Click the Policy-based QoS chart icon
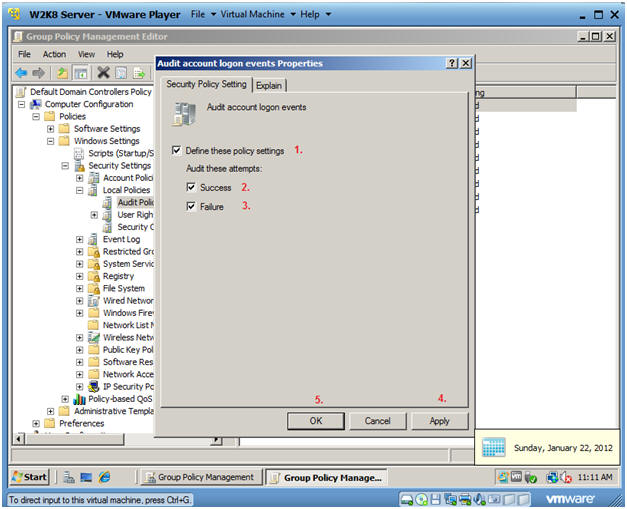Image resolution: width=627 pixels, height=509 pixels. pos(80,399)
